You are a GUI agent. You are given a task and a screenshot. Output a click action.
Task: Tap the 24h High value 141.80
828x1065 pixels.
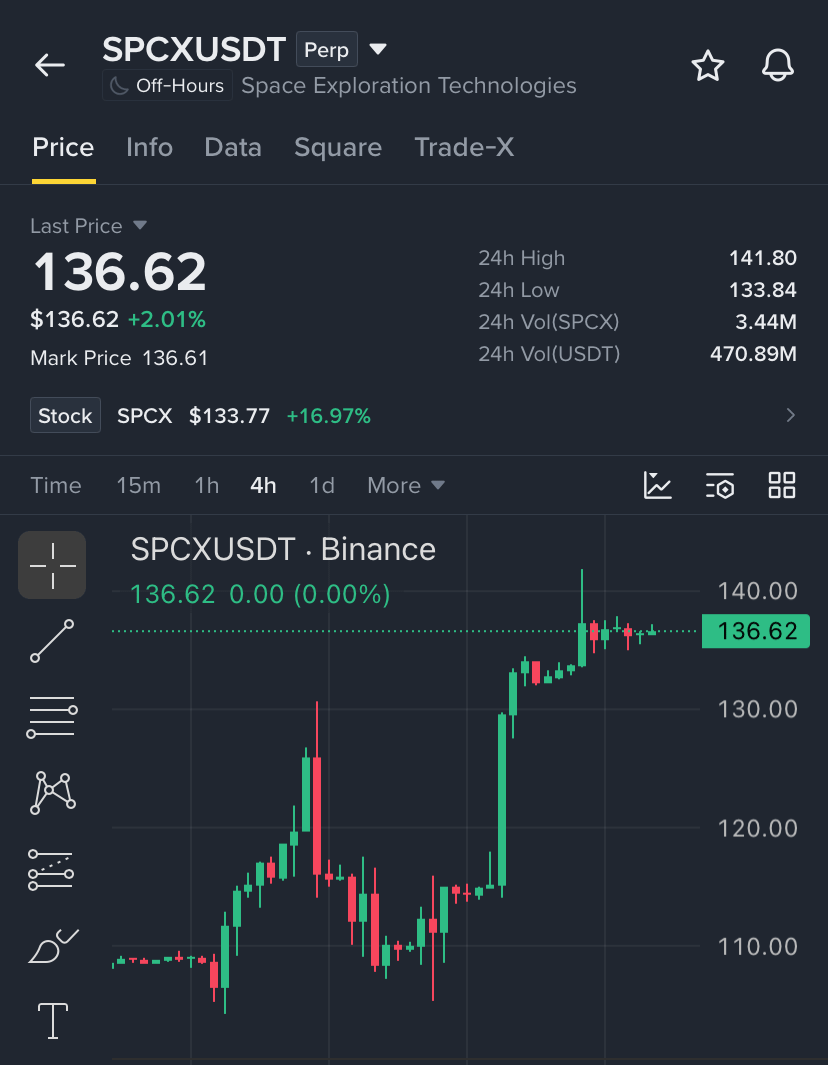point(763,258)
